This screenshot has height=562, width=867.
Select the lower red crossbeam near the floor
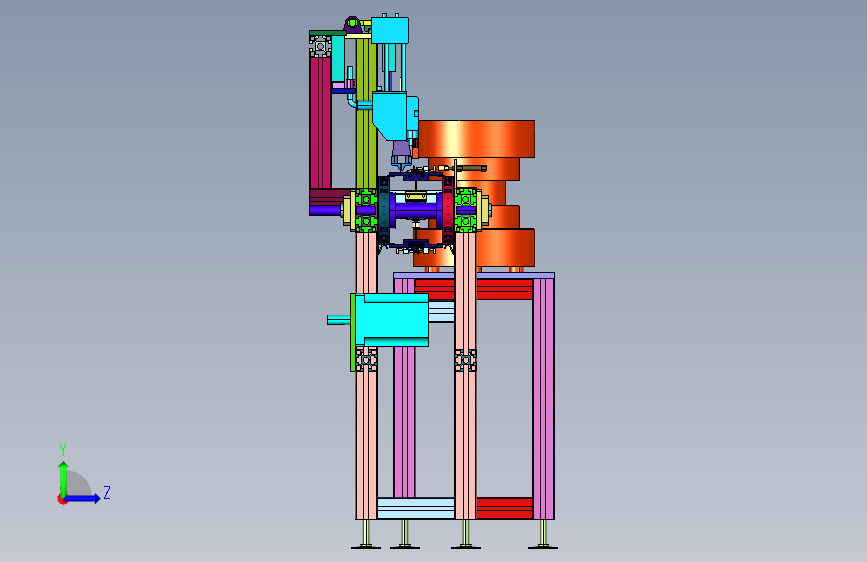coord(504,508)
